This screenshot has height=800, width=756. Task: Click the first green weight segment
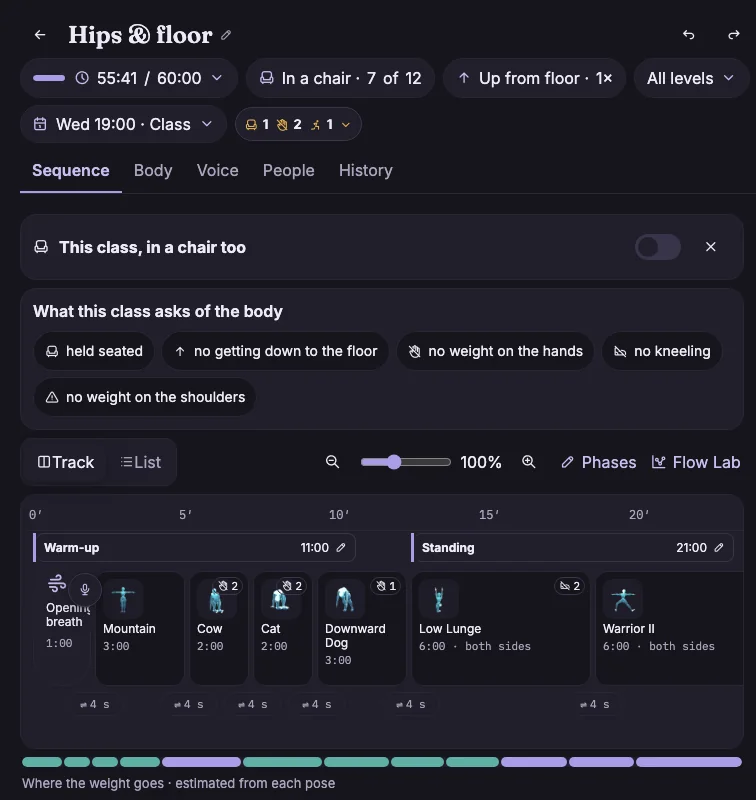pos(42,762)
